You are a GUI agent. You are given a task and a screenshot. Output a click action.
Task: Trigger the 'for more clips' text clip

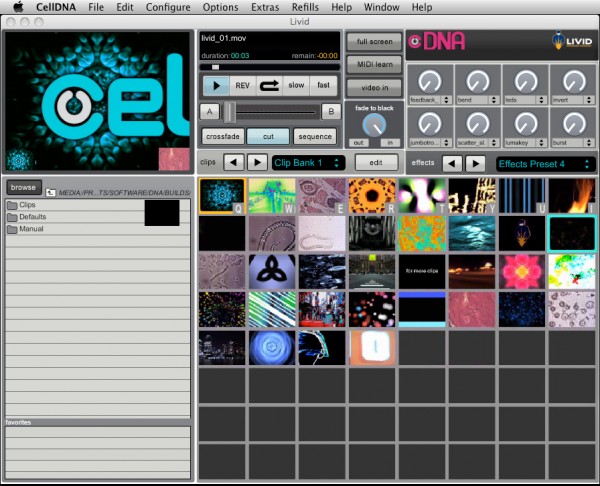[x=422, y=272]
